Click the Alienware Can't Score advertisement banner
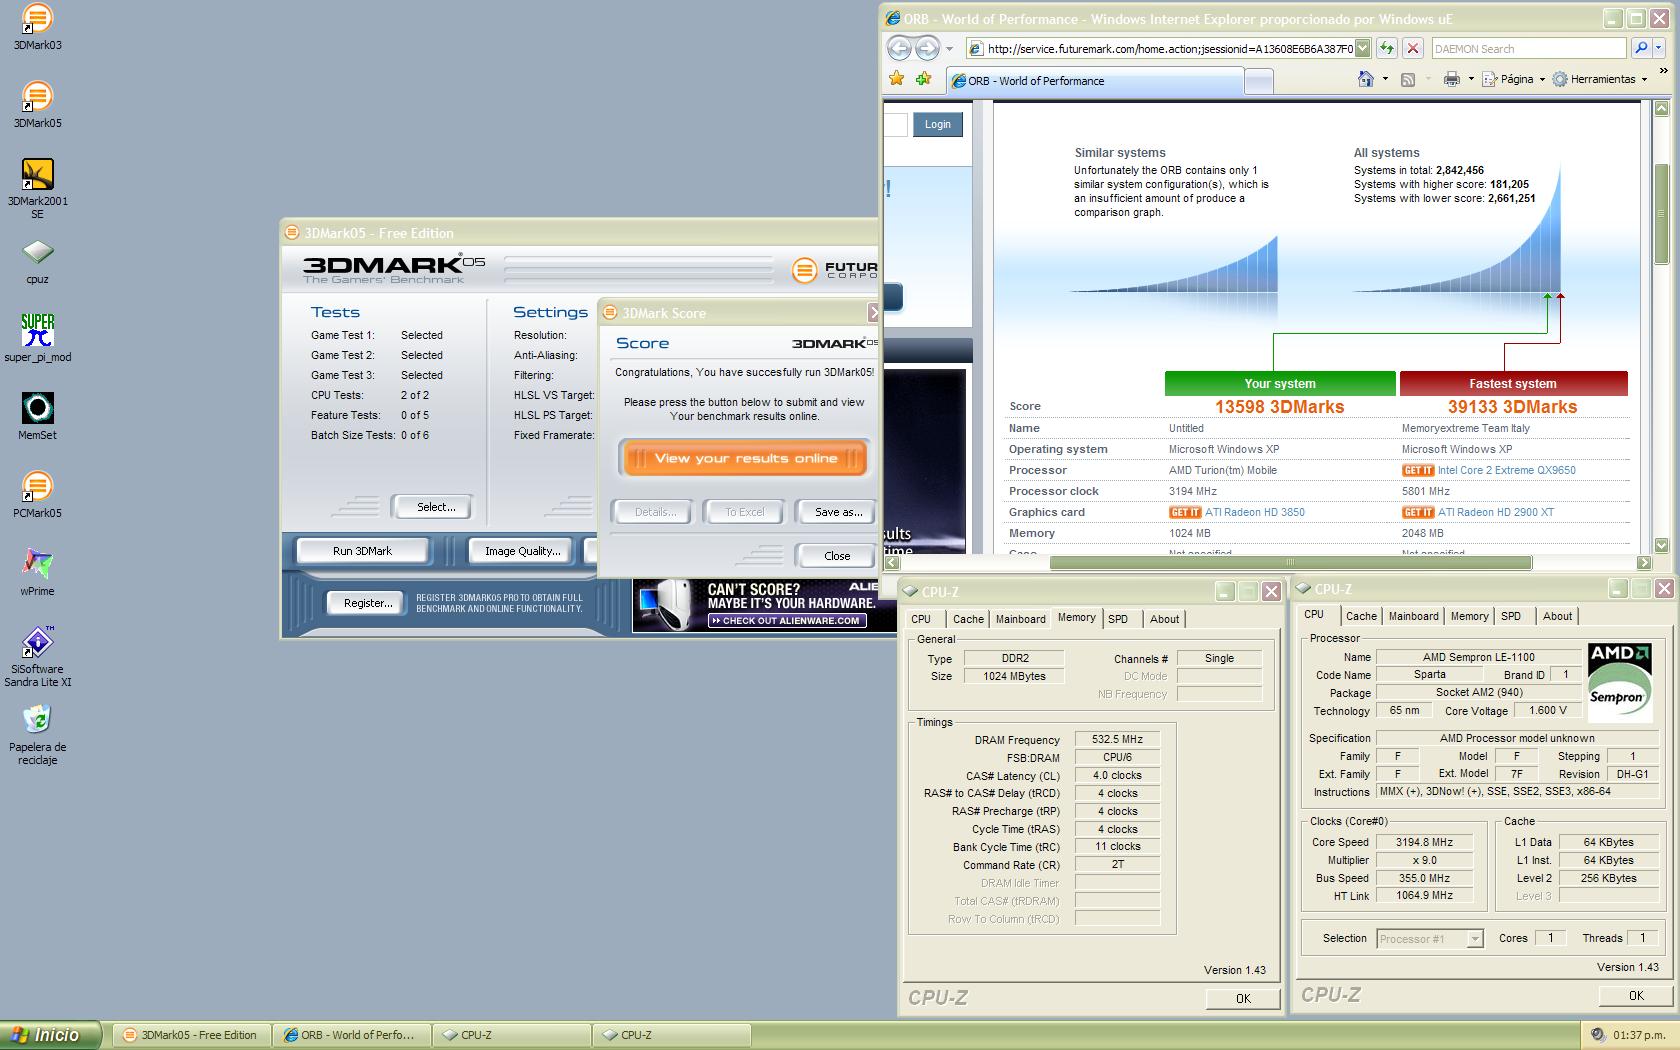1680x1050 pixels. 765,605
